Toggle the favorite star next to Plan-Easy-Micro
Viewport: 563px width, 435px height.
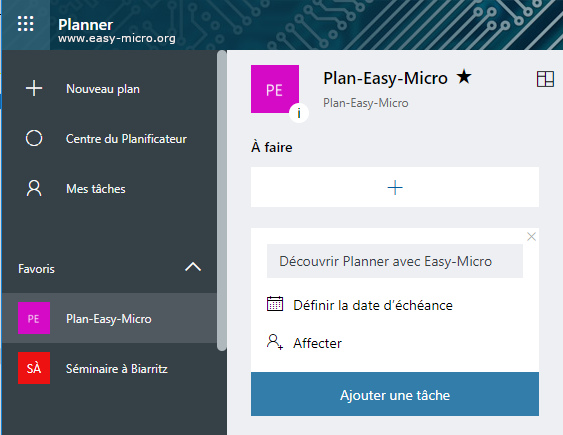(x=464, y=76)
